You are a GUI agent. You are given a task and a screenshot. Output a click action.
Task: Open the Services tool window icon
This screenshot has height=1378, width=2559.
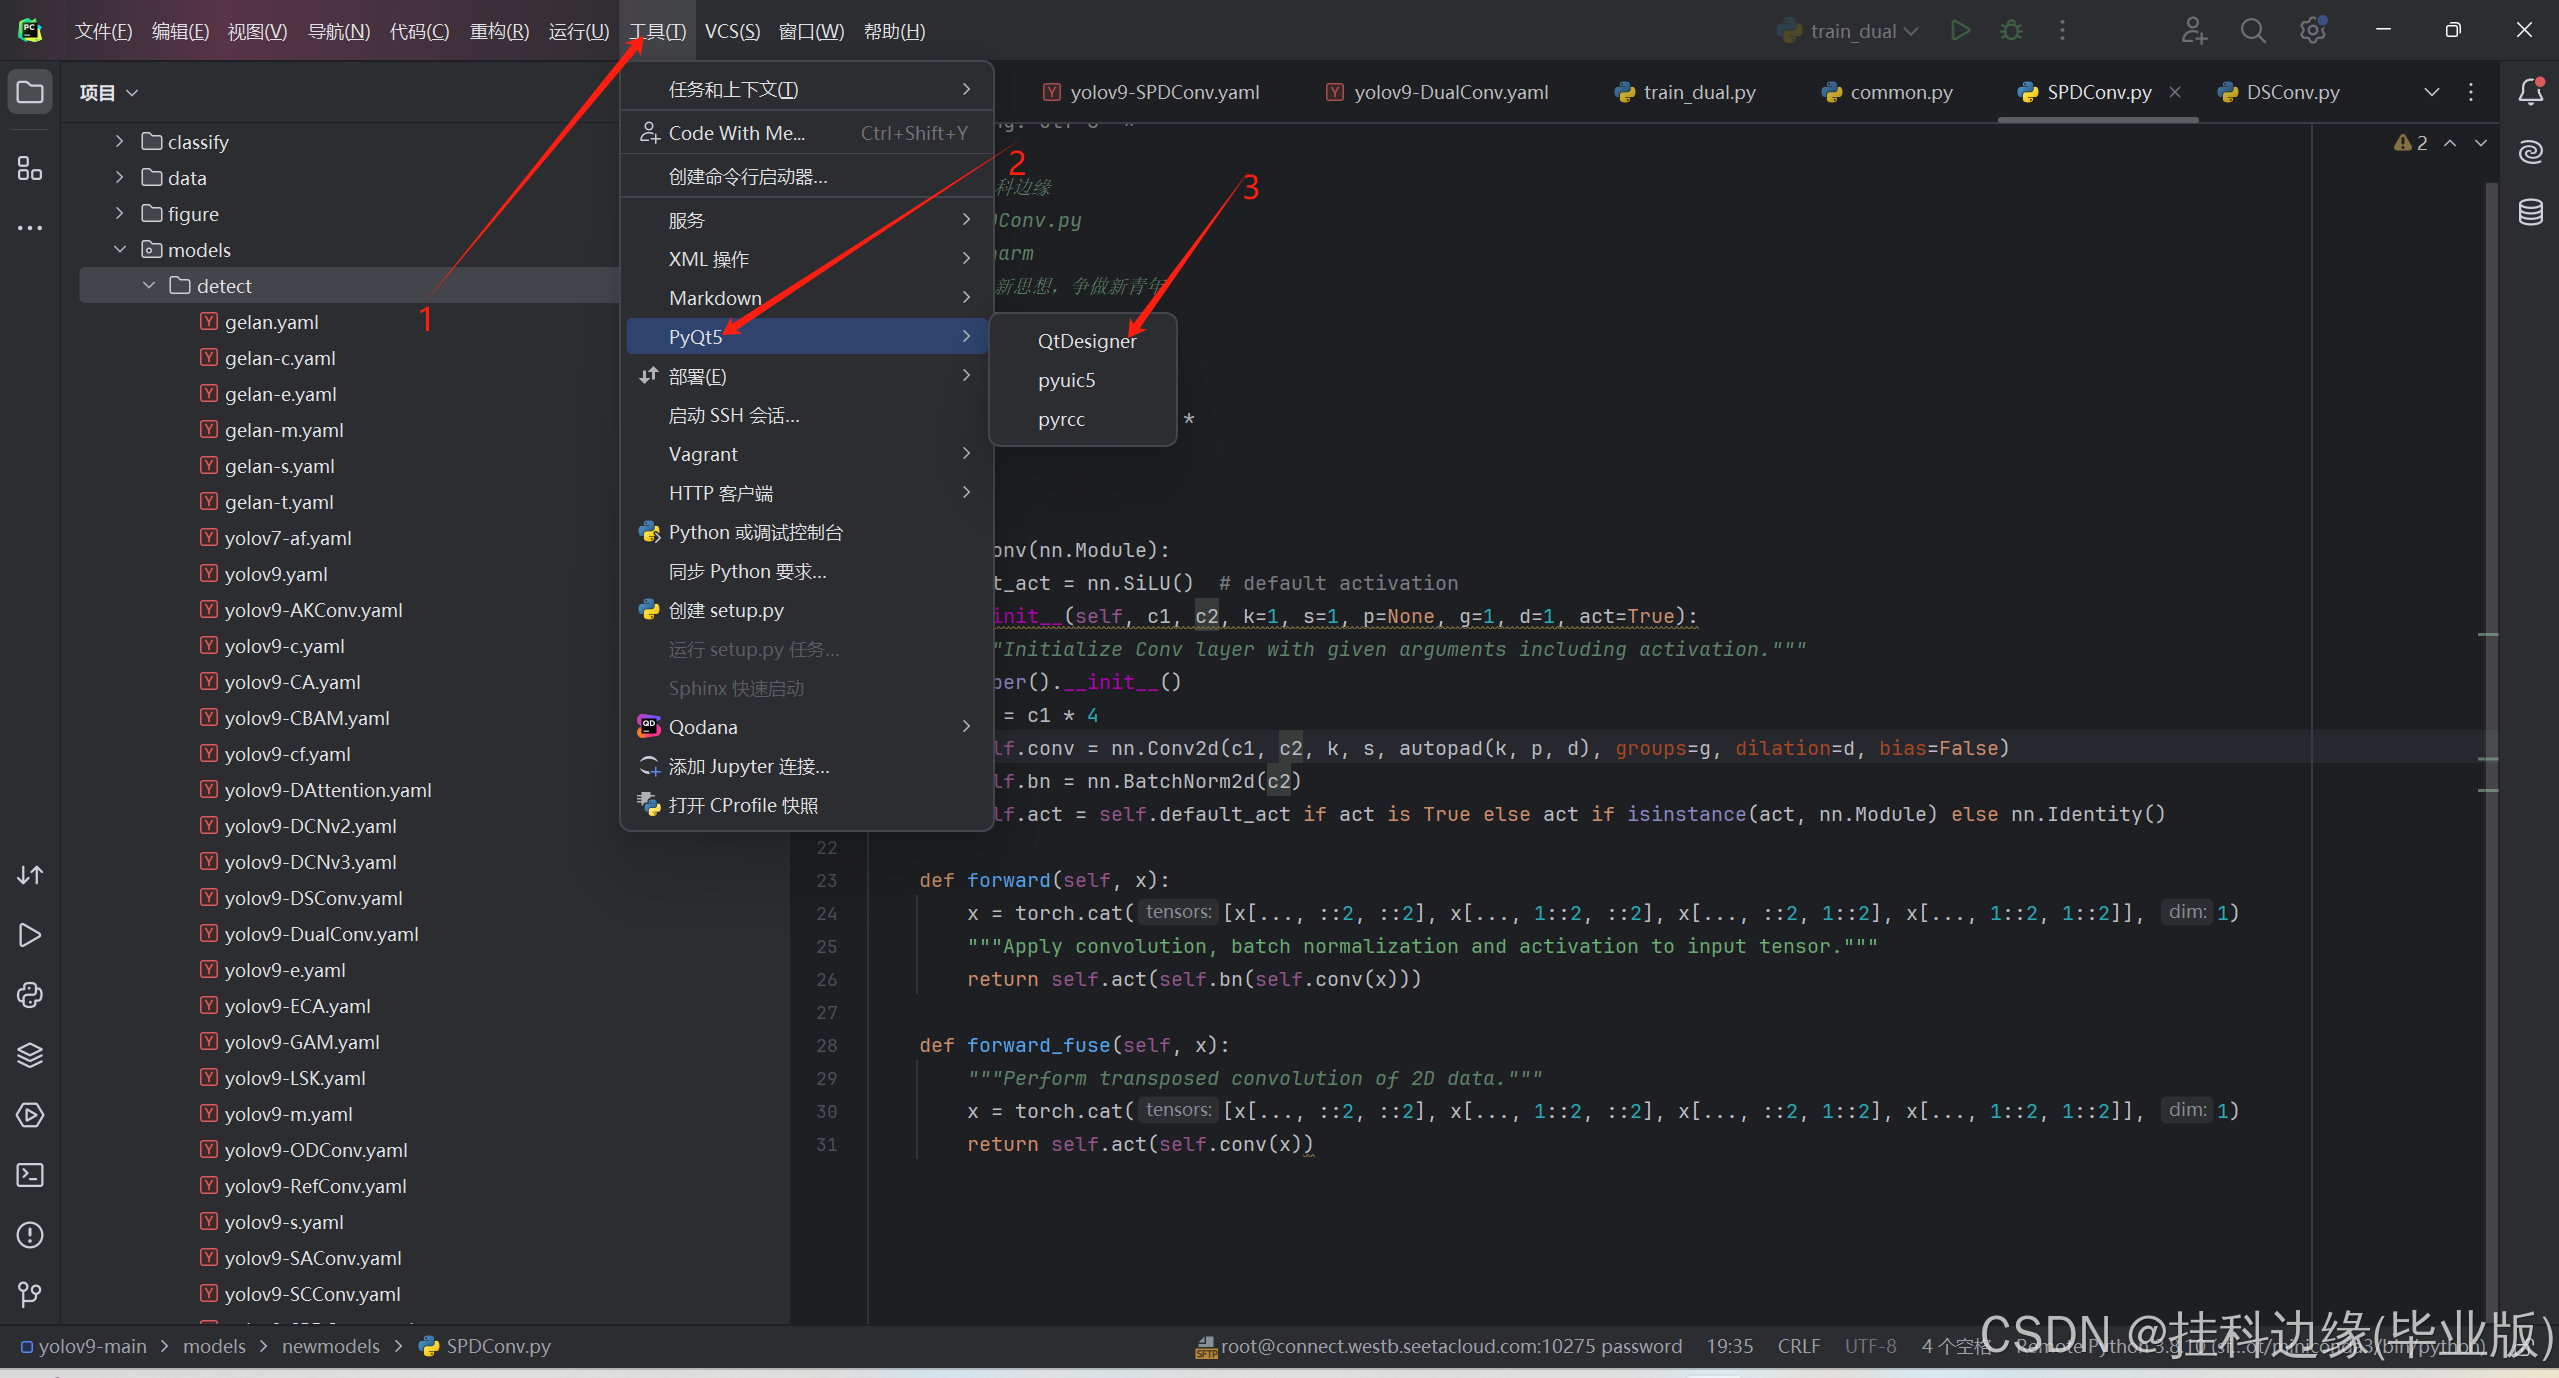(x=30, y=1115)
